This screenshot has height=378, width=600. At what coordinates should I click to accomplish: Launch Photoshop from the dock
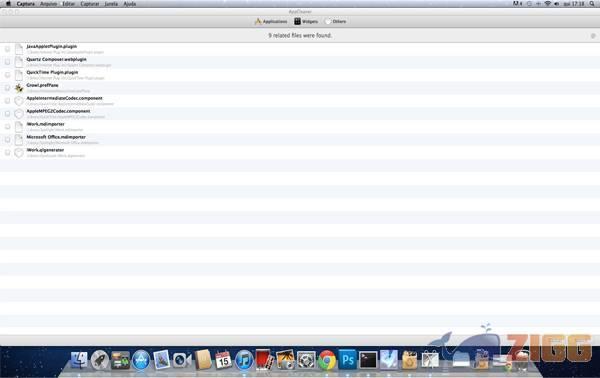(347, 360)
